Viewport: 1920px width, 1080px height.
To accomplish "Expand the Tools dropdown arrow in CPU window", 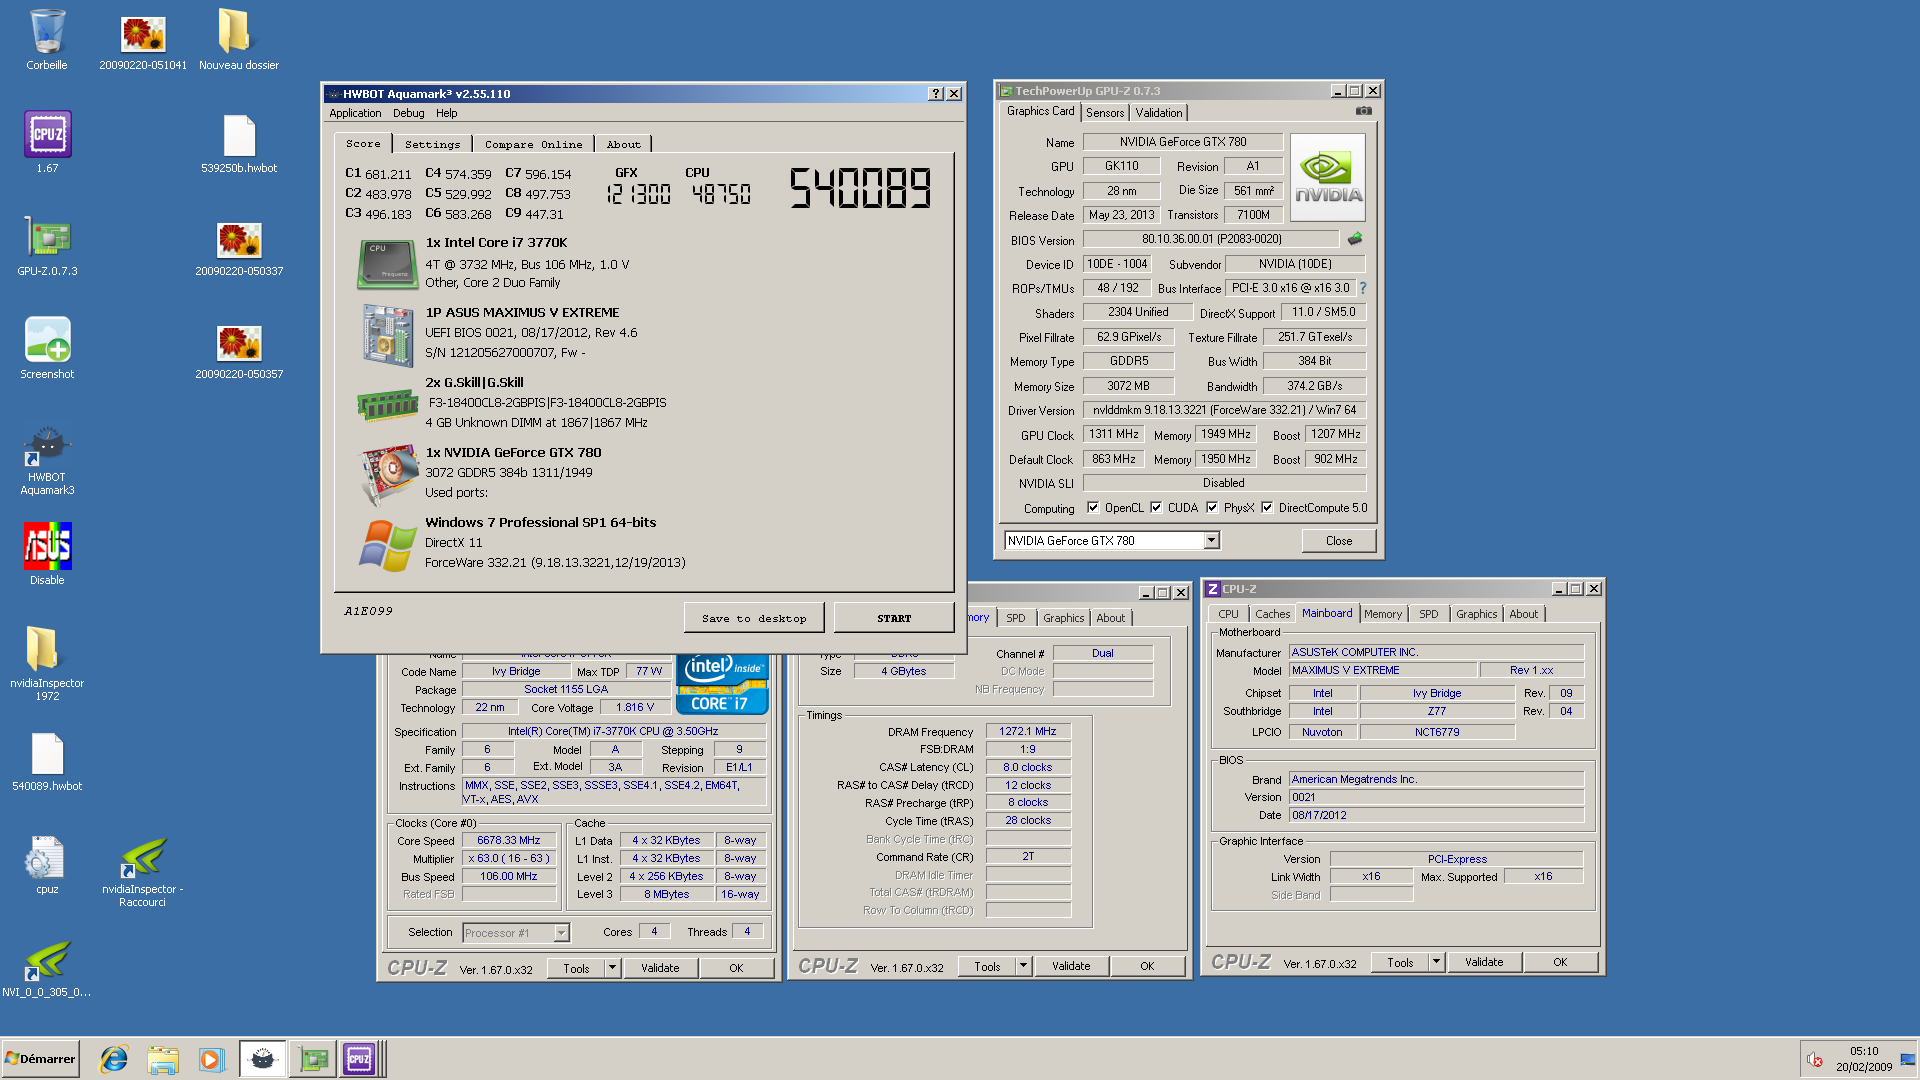I will tap(612, 968).
